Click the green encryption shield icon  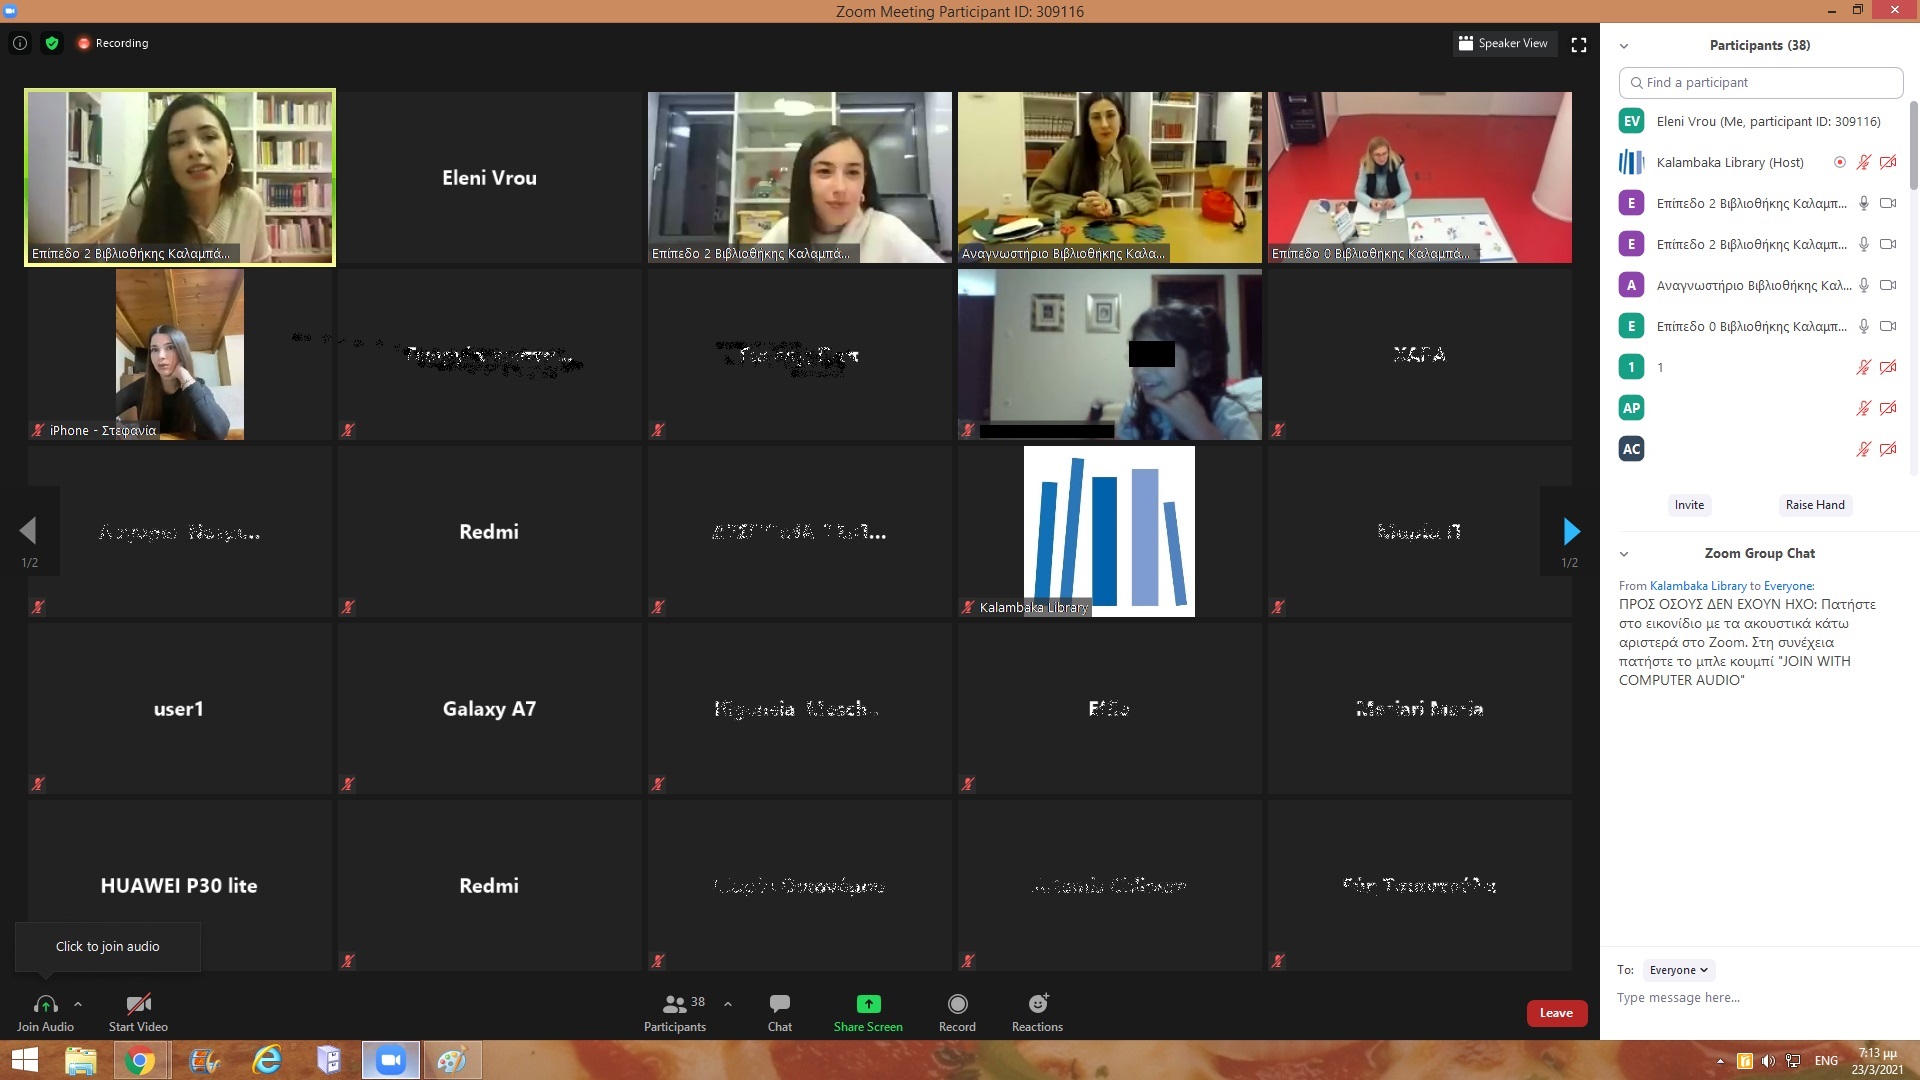(52, 43)
